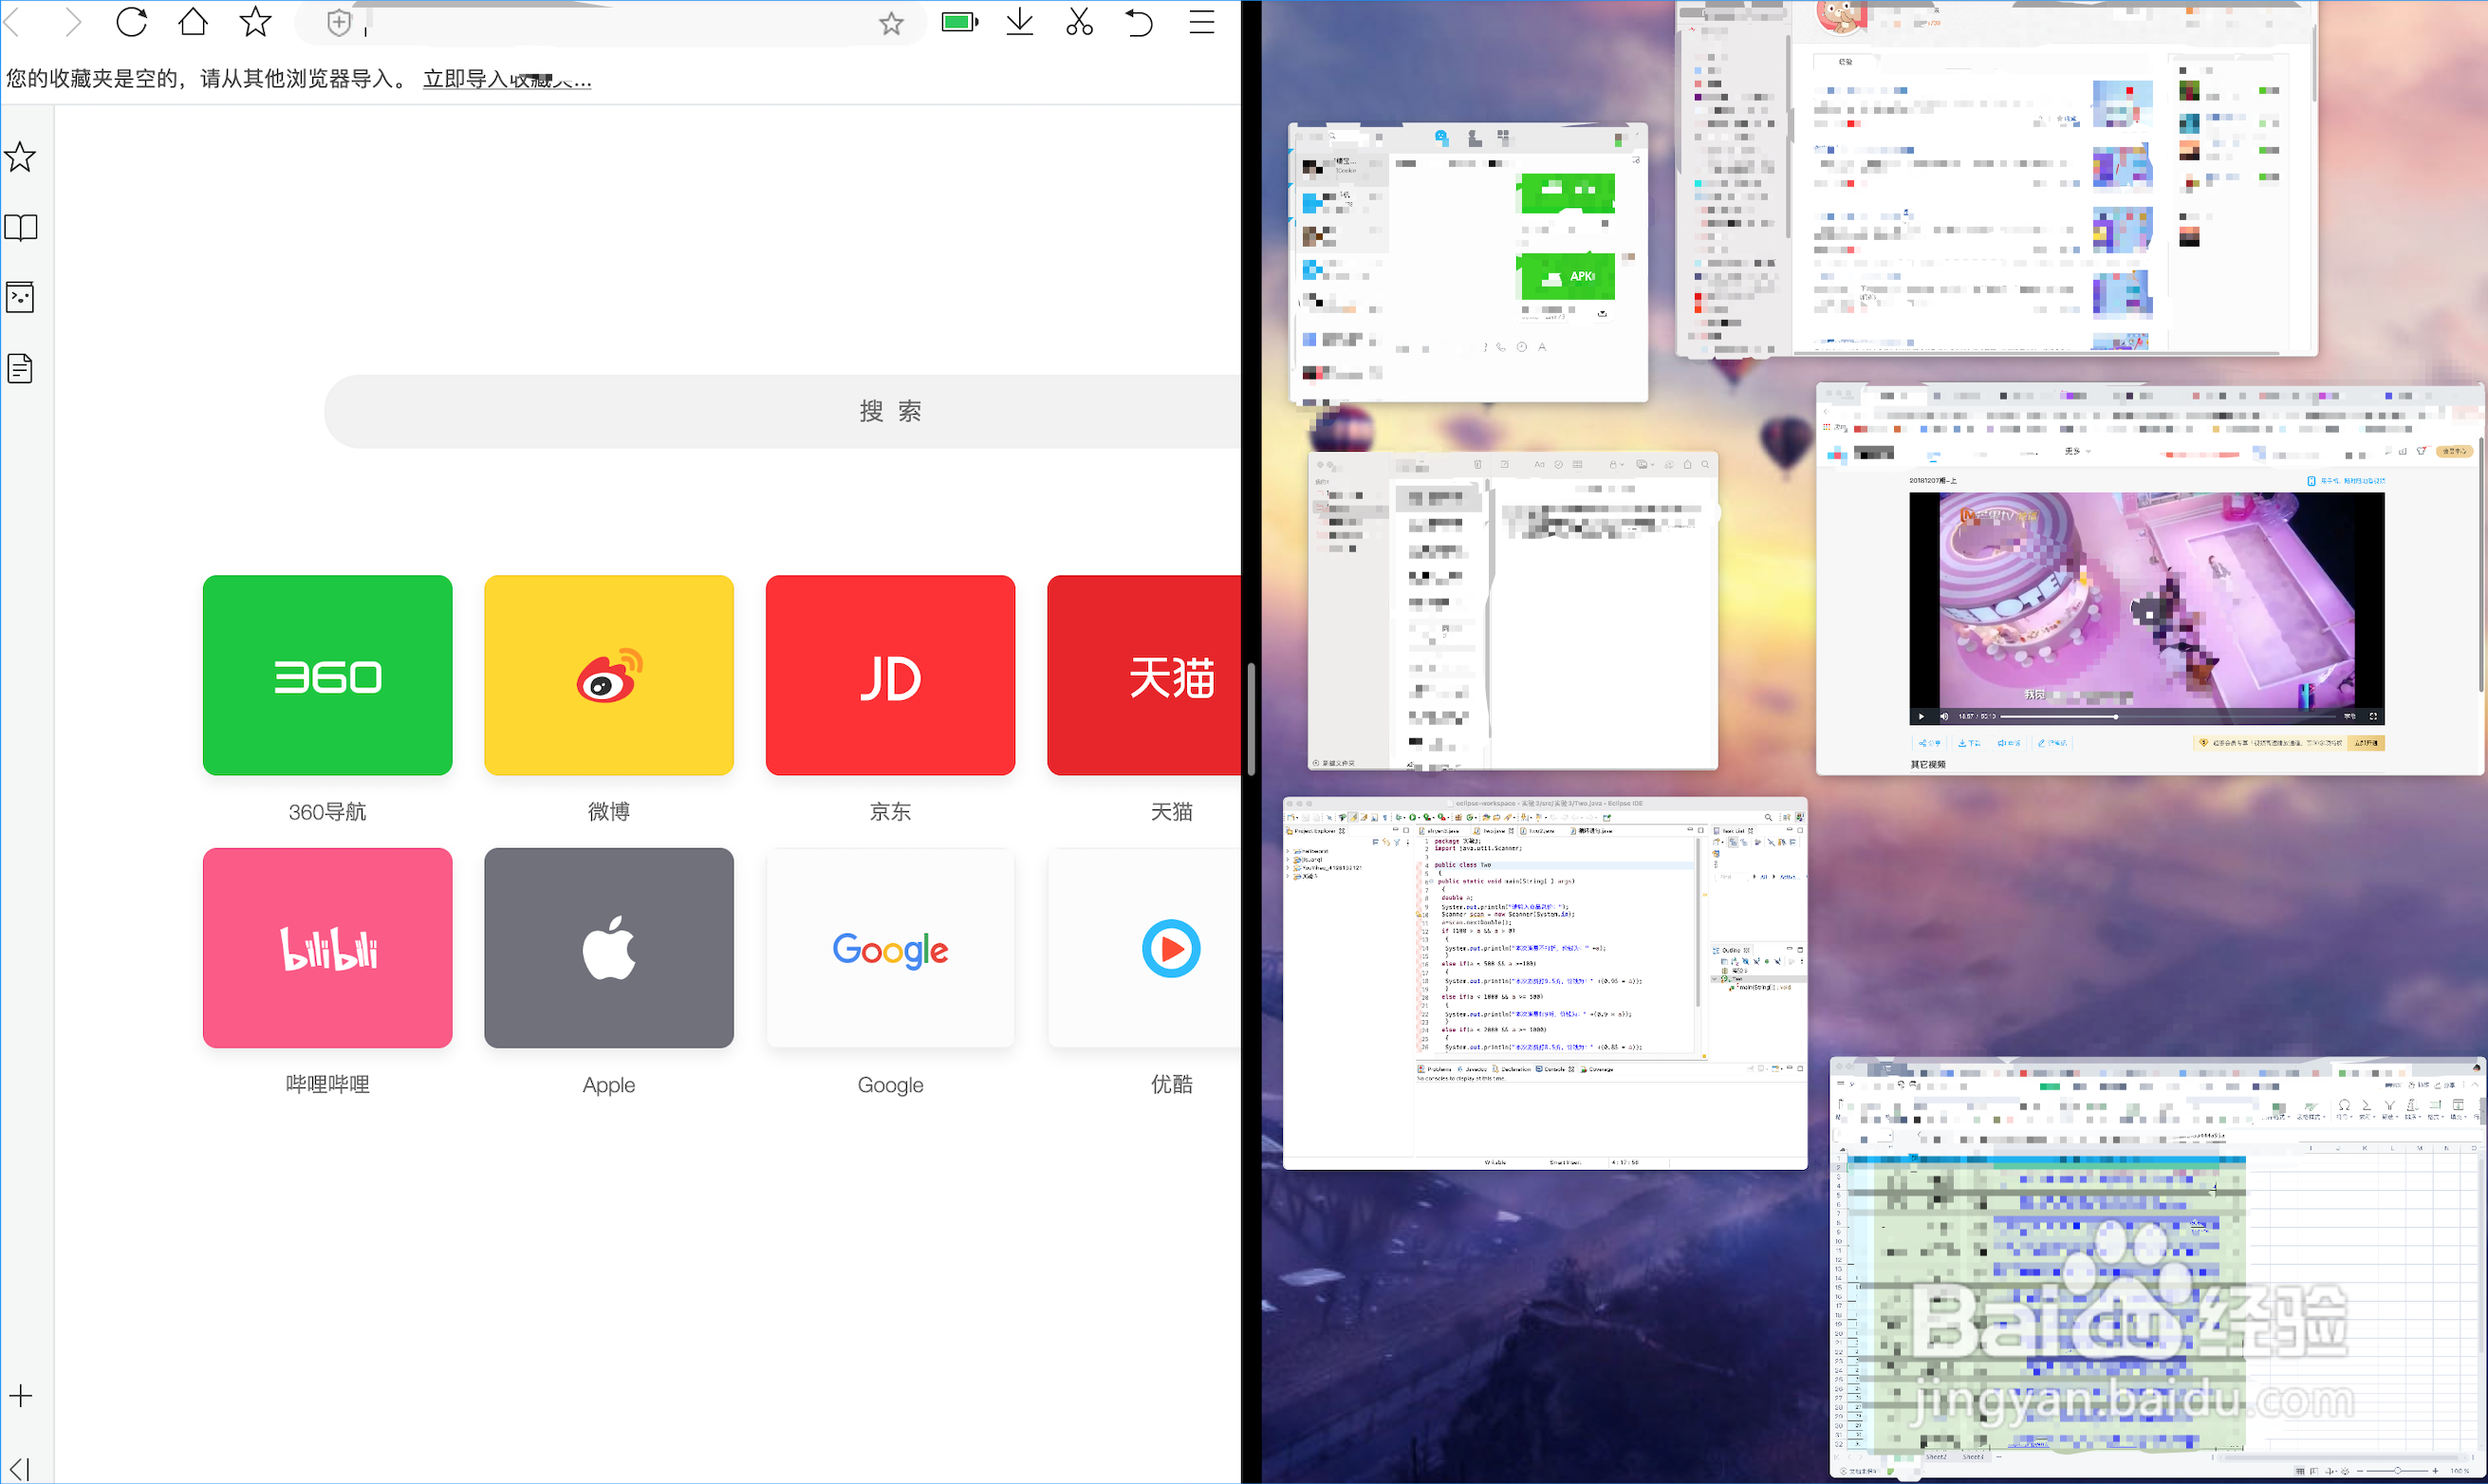The height and width of the screenshot is (1484, 2488).
Task: Open the scissors screenshot tool
Action: 1079,21
